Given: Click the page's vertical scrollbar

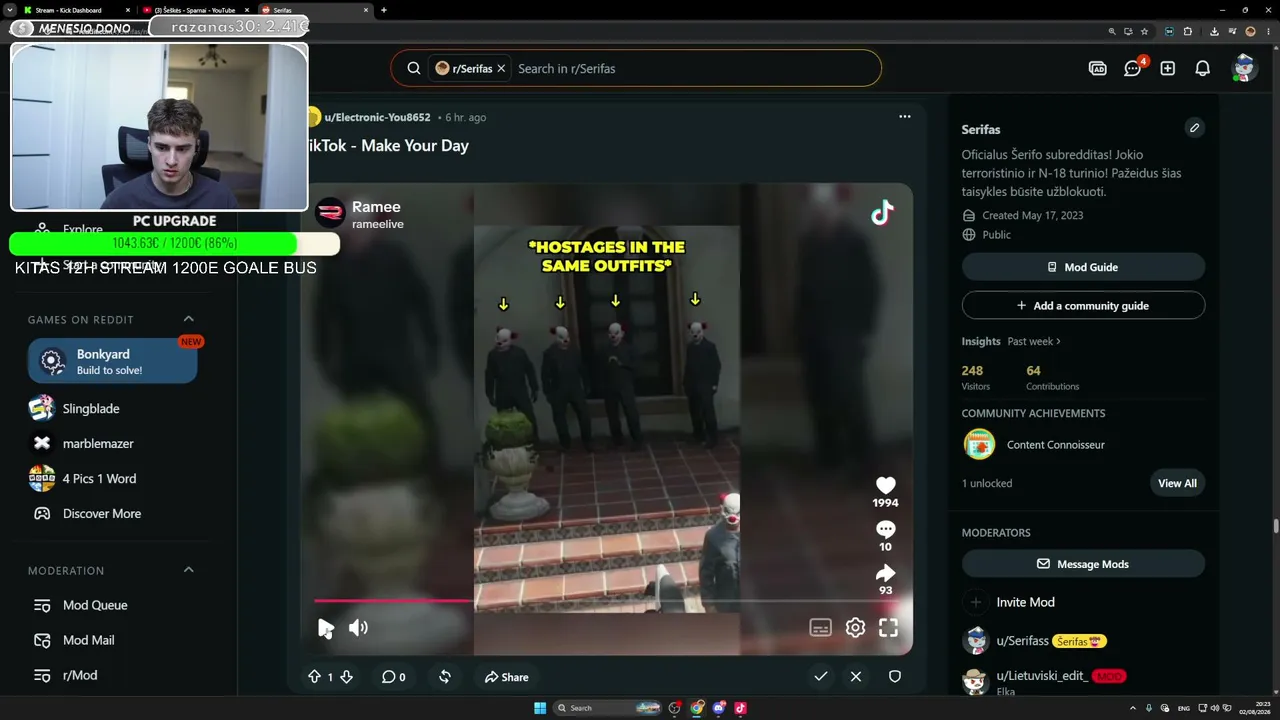Looking at the screenshot, I should (1275, 525).
